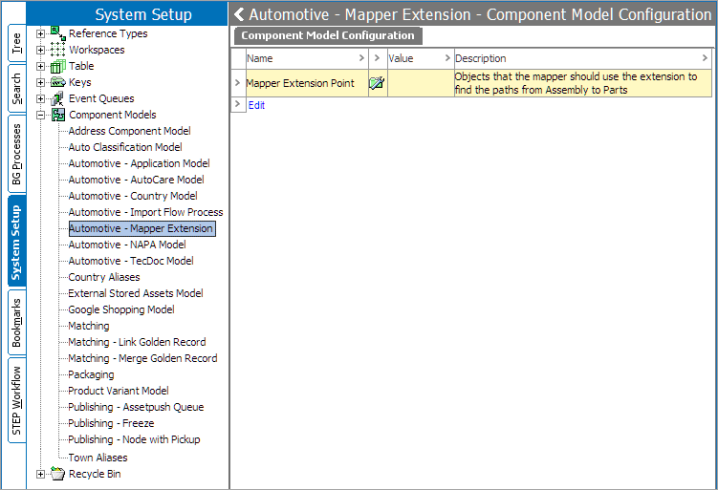Go back using the title bar chevron

(239, 14)
